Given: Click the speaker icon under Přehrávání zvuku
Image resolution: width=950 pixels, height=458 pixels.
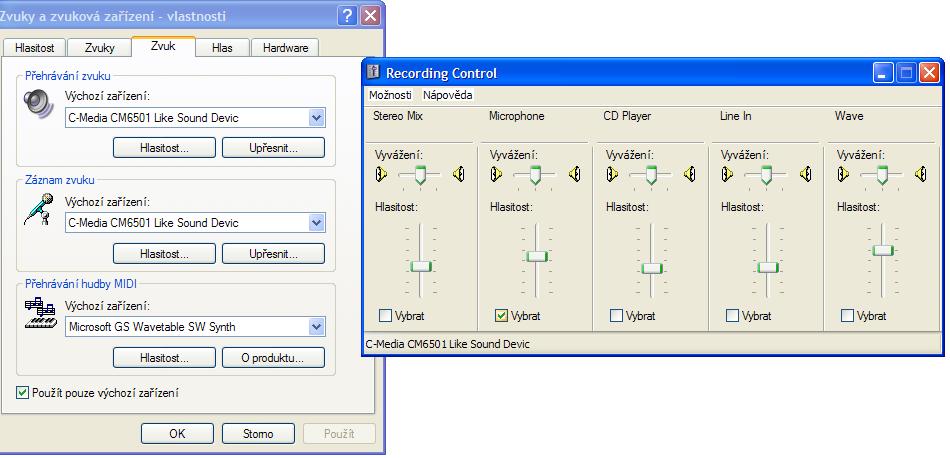Looking at the screenshot, I should (37, 102).
